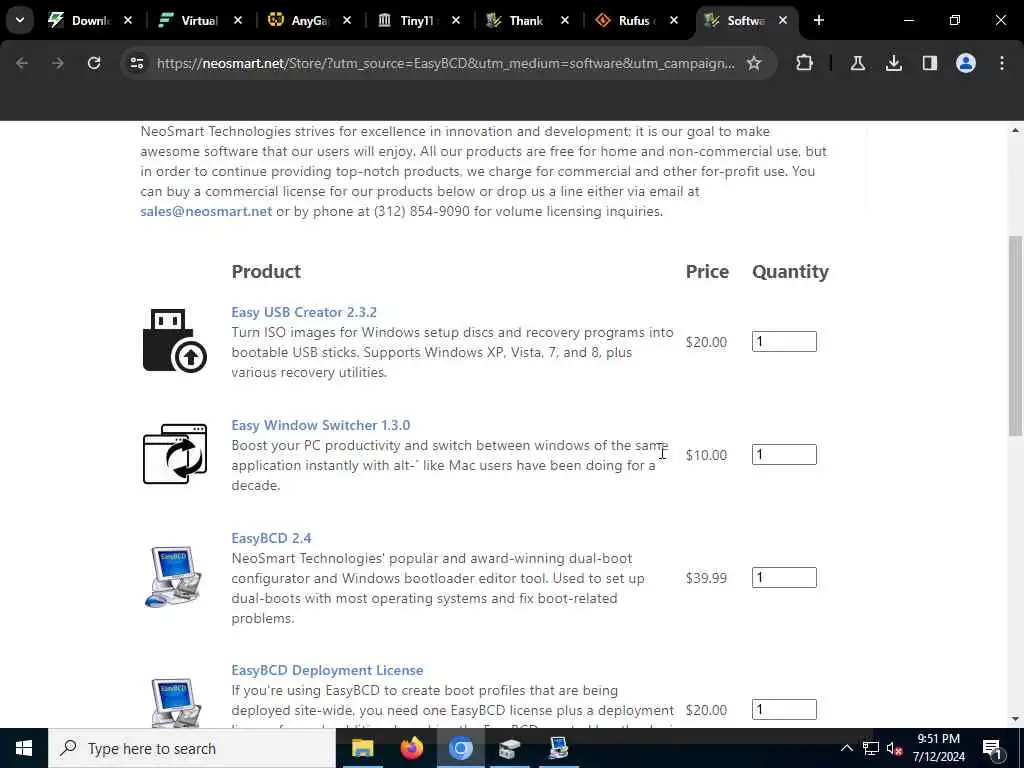Open the browser Downloads icon
The height and width of the screenshot is (768, 1024).
click(x=894, y=63)
